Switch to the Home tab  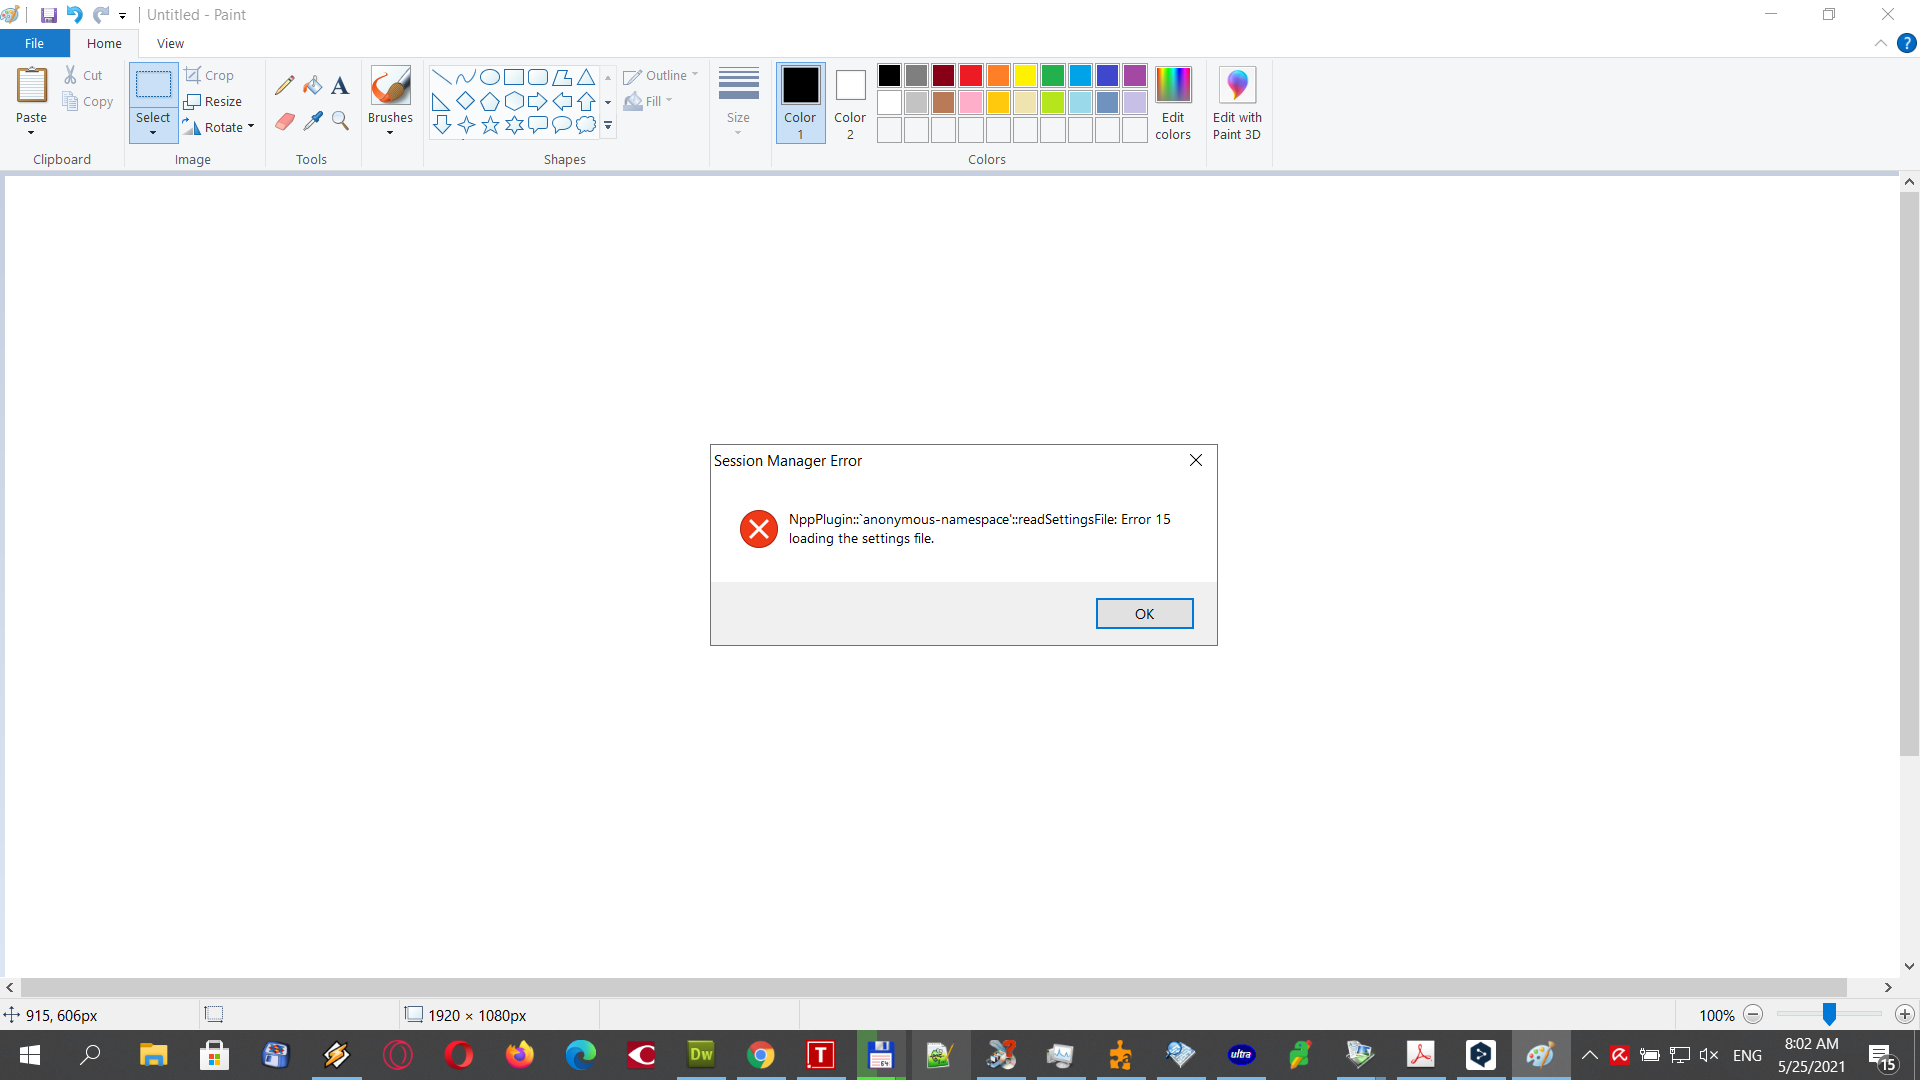click(104, 43)
